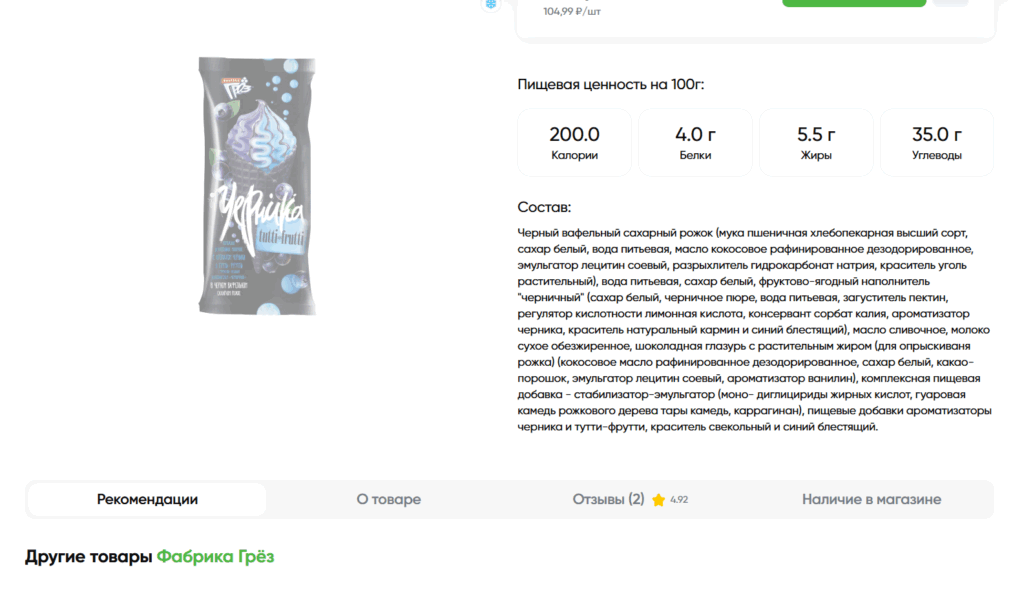Click the 4.0 г Белки card
Viewport: 1024px width, 603px height.
695,143
